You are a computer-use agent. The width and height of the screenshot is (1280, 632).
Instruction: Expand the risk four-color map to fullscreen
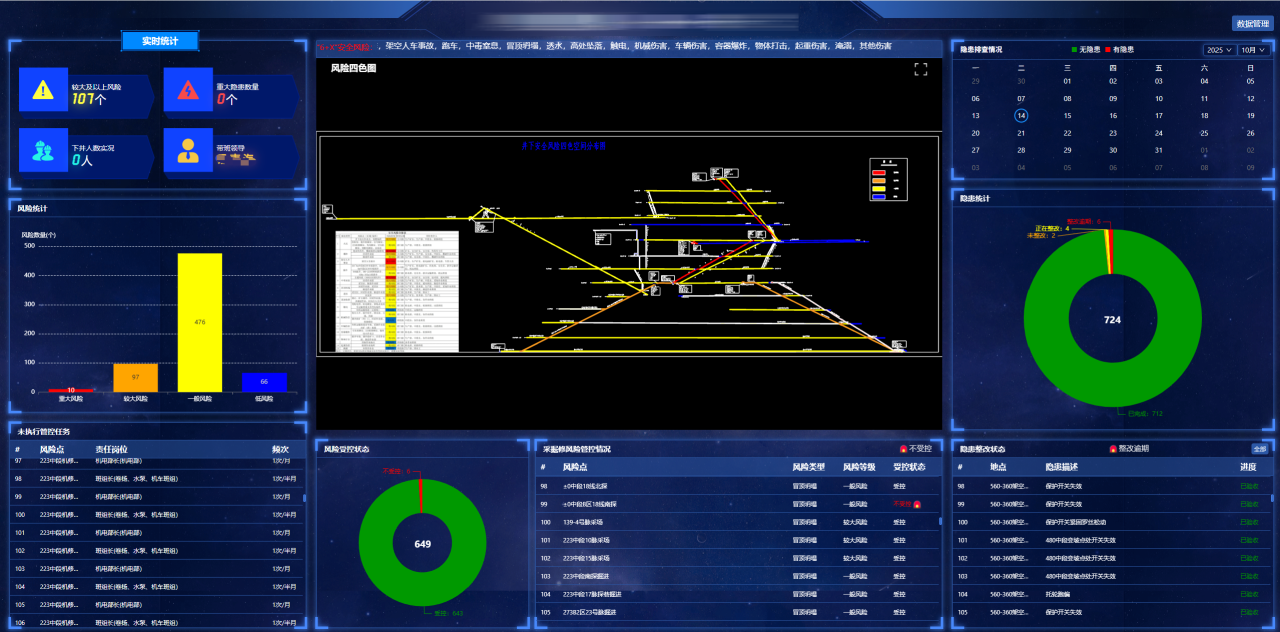click(x=921, y=69)
